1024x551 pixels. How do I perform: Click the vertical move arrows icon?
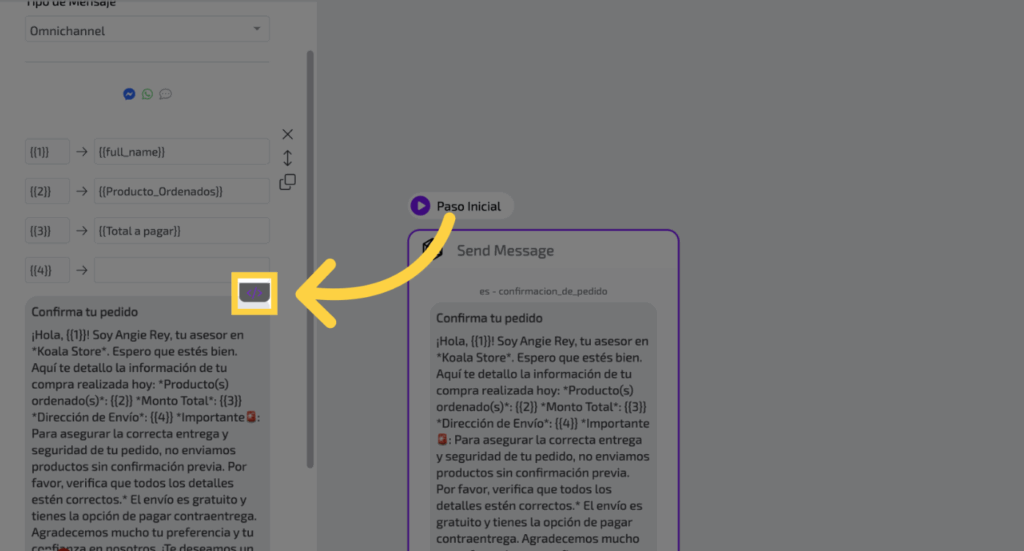287,158
